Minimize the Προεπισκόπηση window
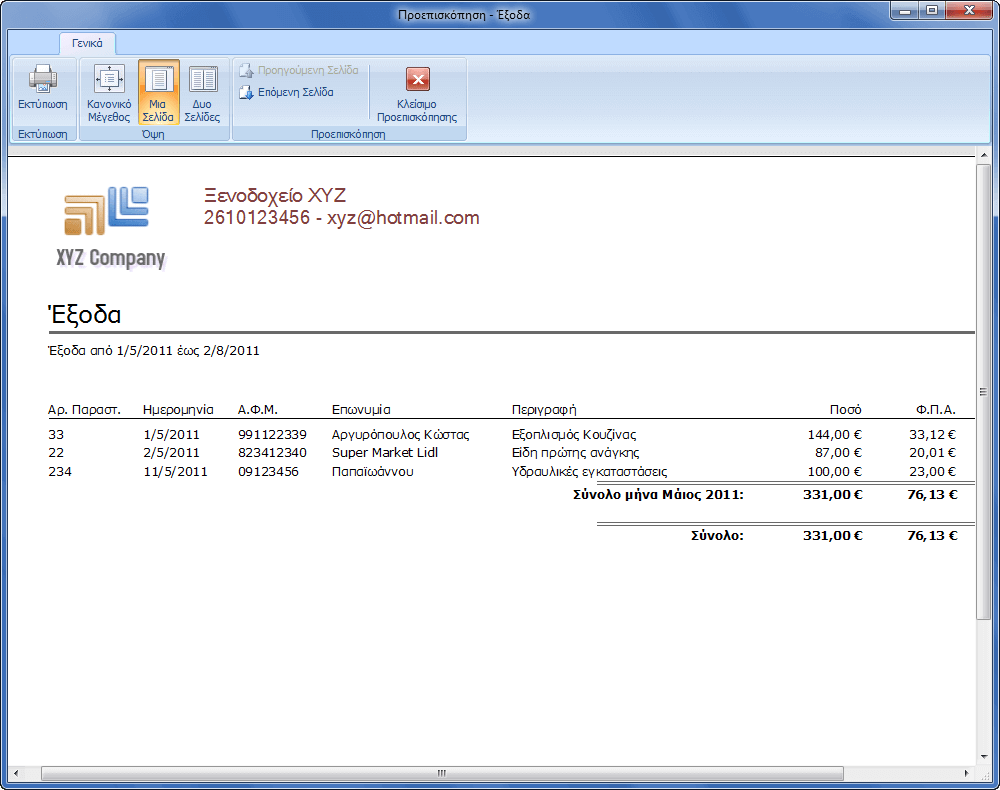 pyautogui.click(x=906, y=11)
